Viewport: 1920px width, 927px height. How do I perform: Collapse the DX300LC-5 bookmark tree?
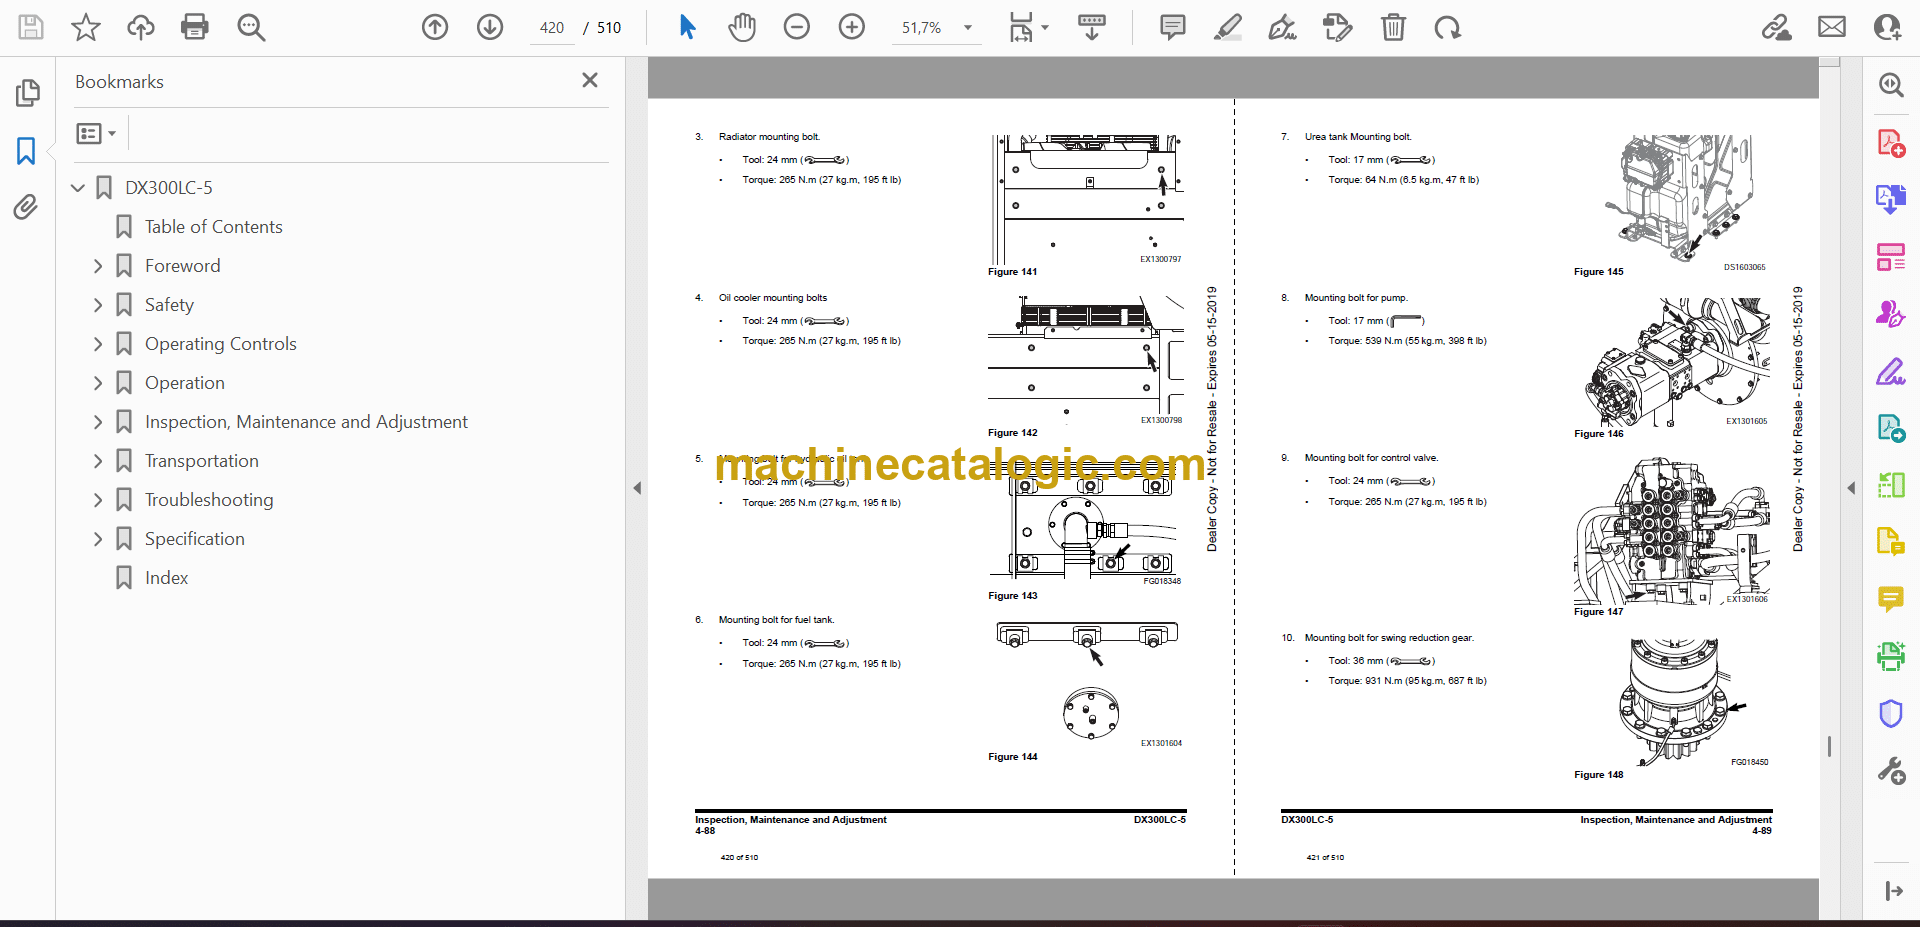click(x=78, y=188)
